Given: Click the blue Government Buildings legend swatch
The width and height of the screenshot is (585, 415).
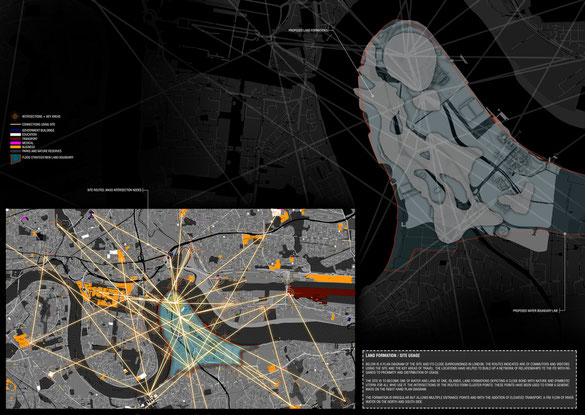Looking at the screenshot, I should [15, 130].
